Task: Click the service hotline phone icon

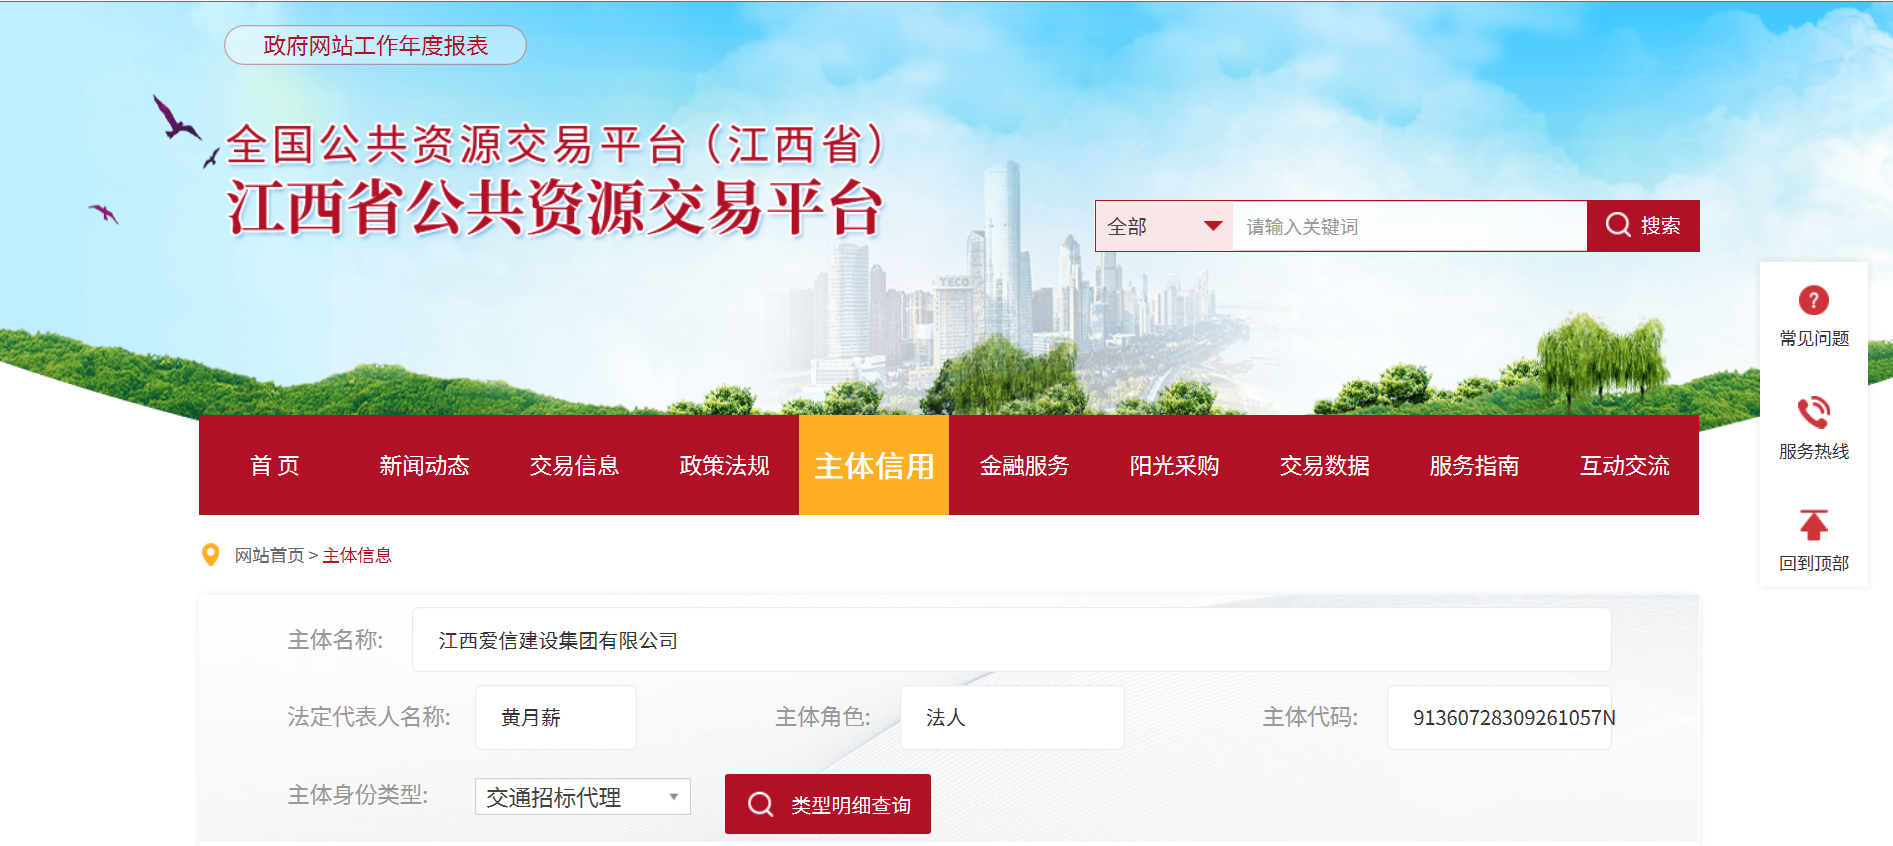Action: (x=1813, y=412)
